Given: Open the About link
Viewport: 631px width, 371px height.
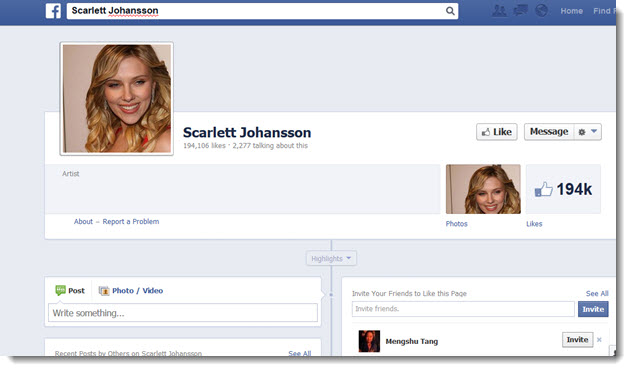Looking at the screenshot, I should [x=83, y=222].
